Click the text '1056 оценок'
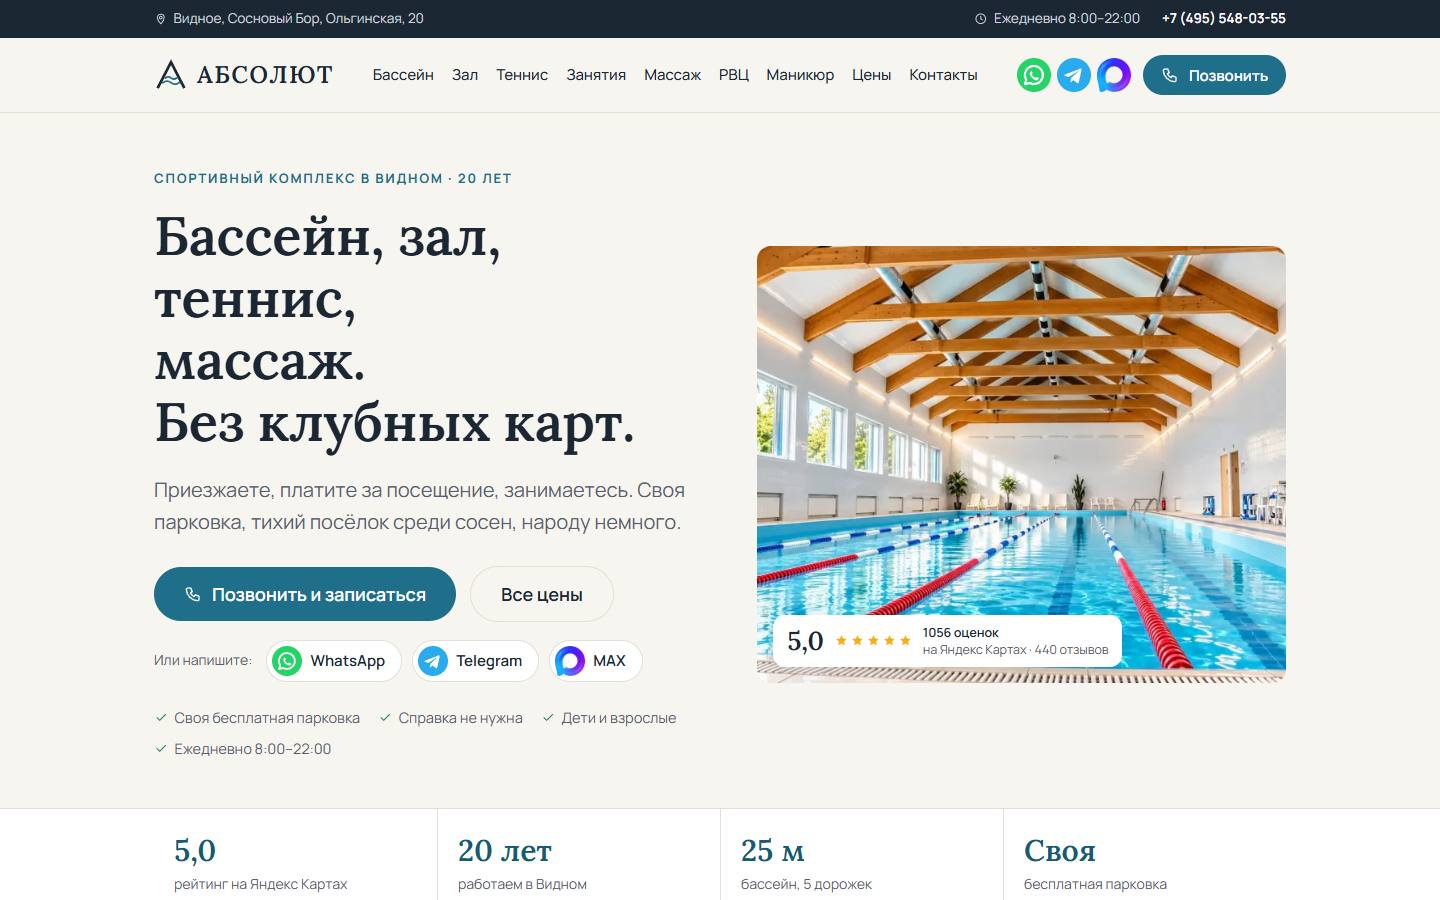Viewport: 1440px width, 900px height. 960,632
